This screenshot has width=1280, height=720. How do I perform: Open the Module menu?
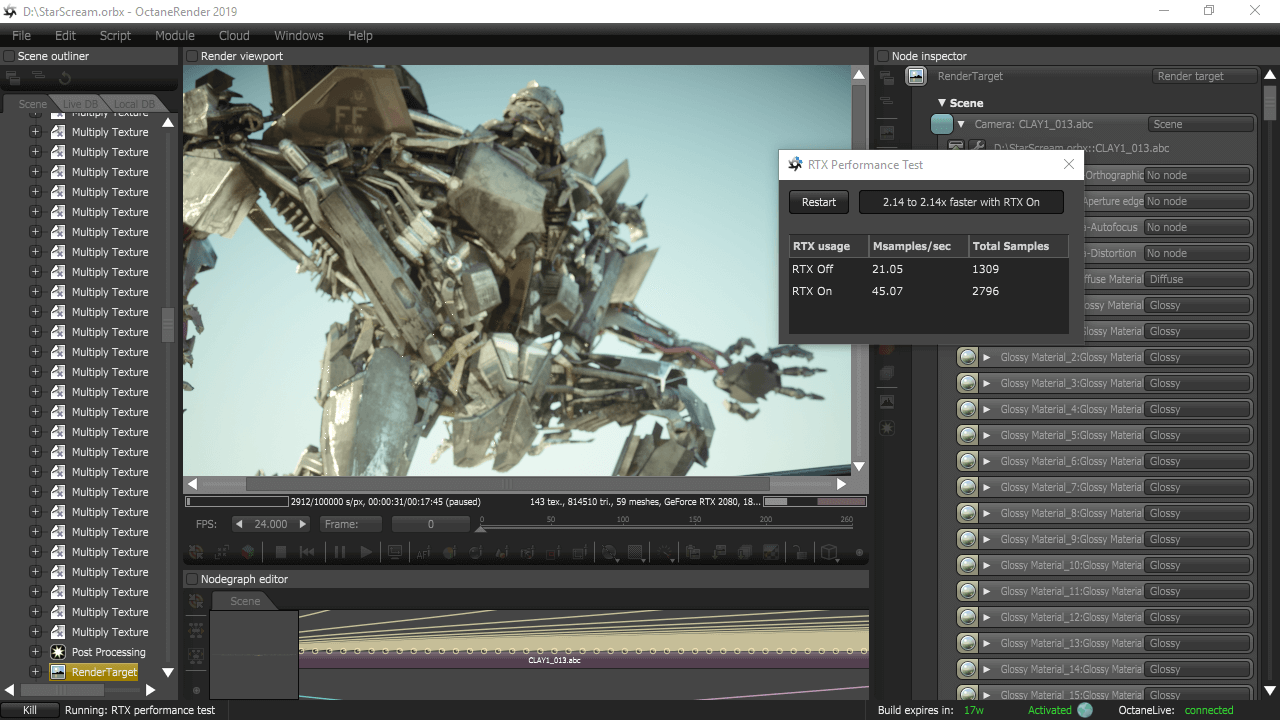pyautogui.click(x=175, y=35)
